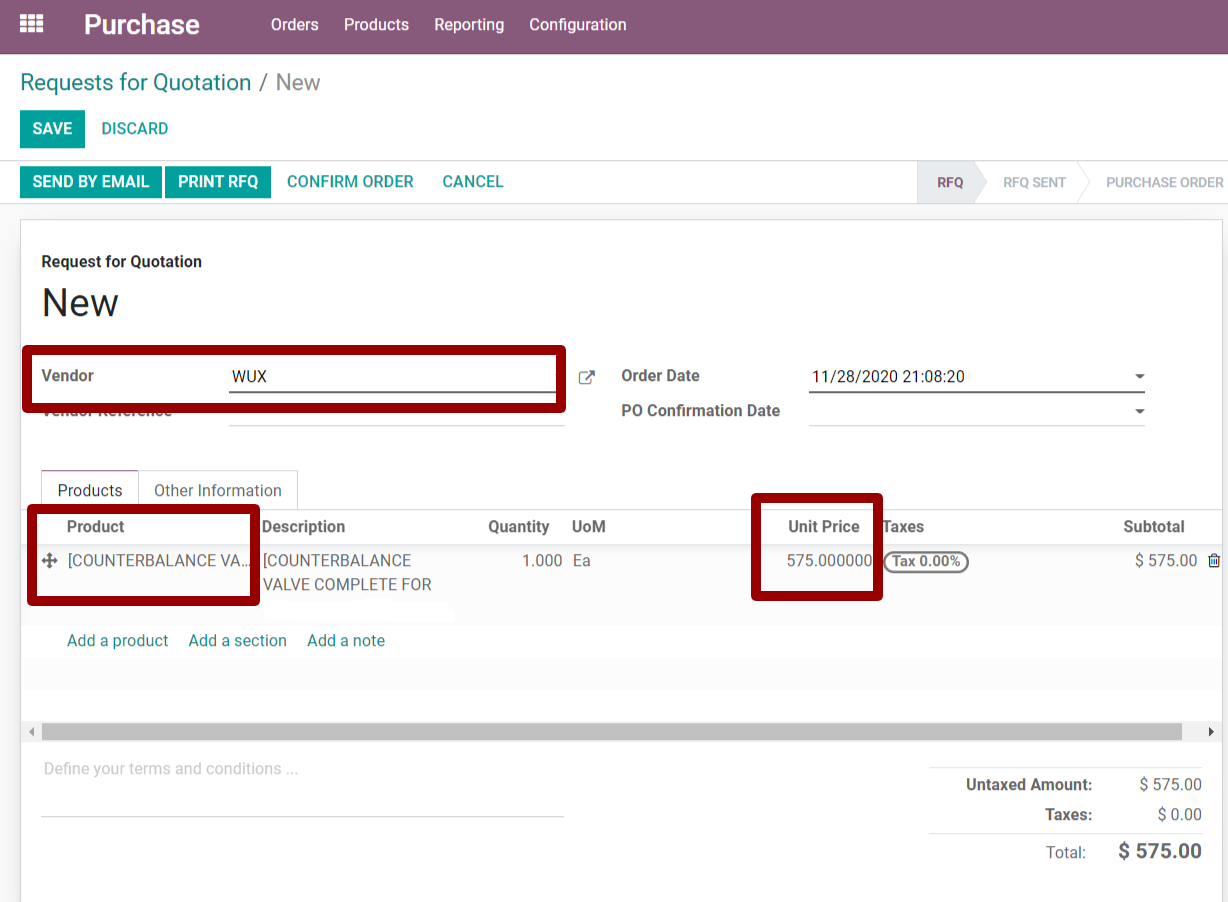Click the Add a section link
Viewport: 1228px width, 902px height.
[237, 641]
